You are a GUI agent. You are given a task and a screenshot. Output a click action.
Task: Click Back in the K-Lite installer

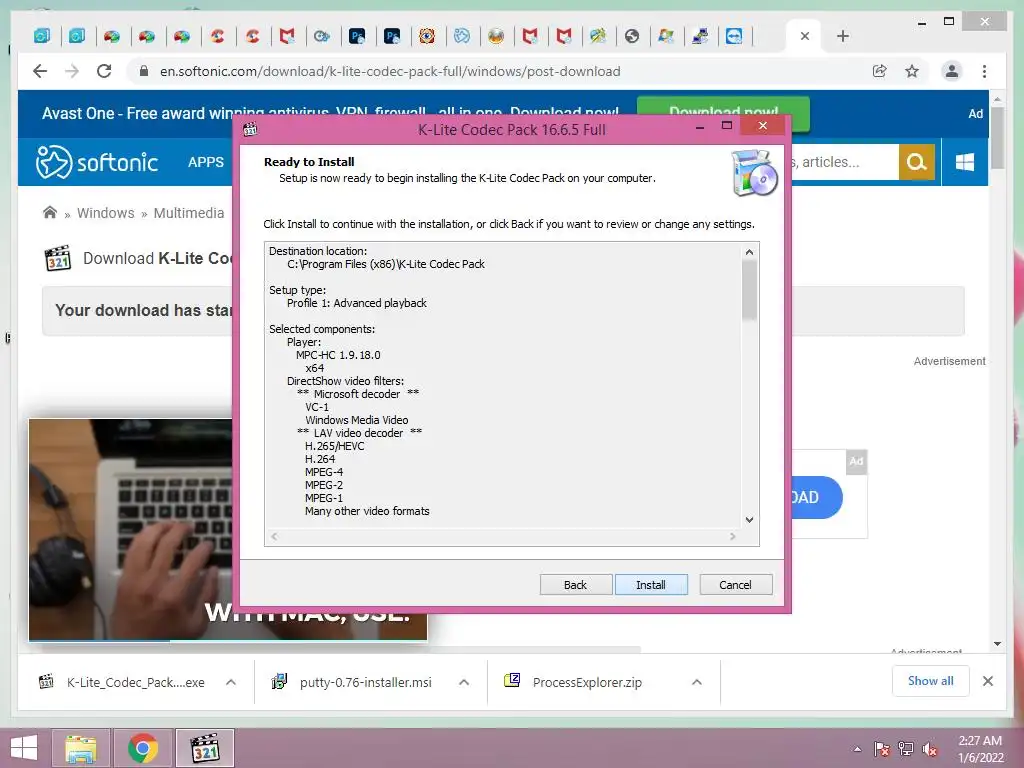[575, 584]
